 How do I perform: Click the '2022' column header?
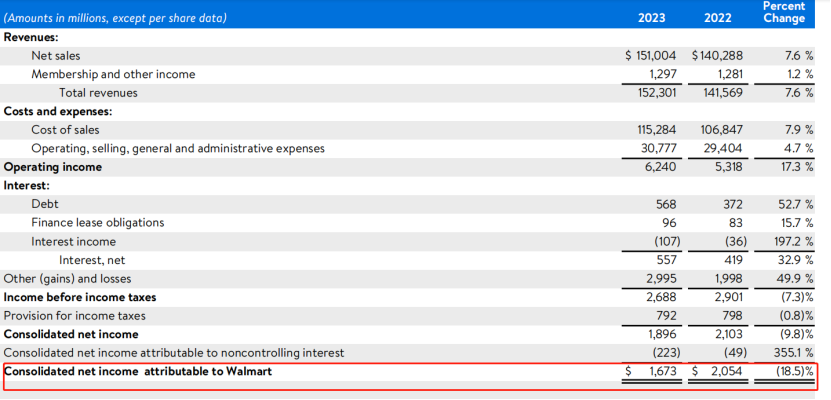pos(718,18)
